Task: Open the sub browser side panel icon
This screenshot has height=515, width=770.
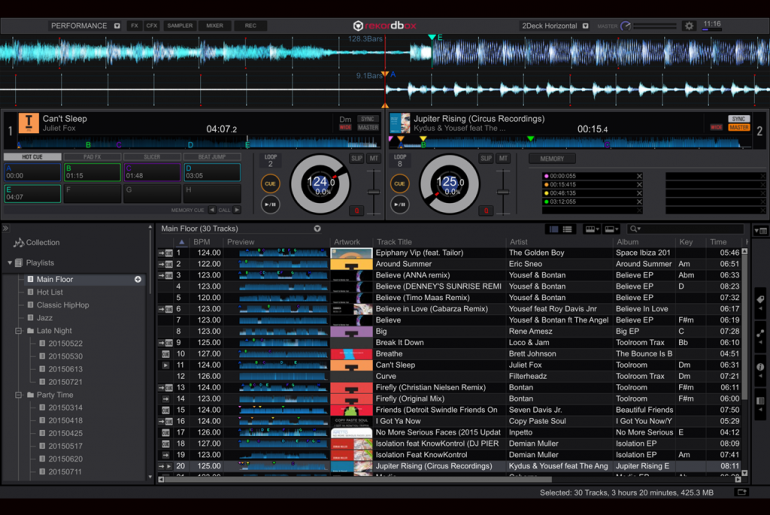Action: (x=760, y=401)
